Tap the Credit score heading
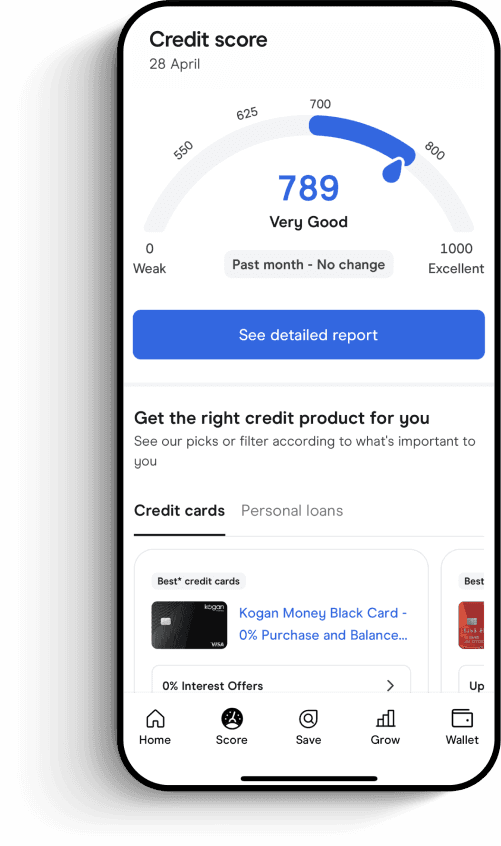The image size is (501, 846). click(x=208, y=39)
